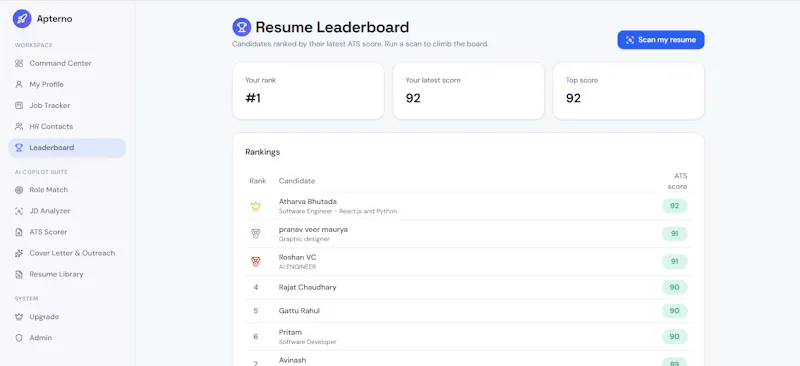Click the JD Analyzer scan icon
This screenshot has height=366, width=800.
tap(19, 211)
